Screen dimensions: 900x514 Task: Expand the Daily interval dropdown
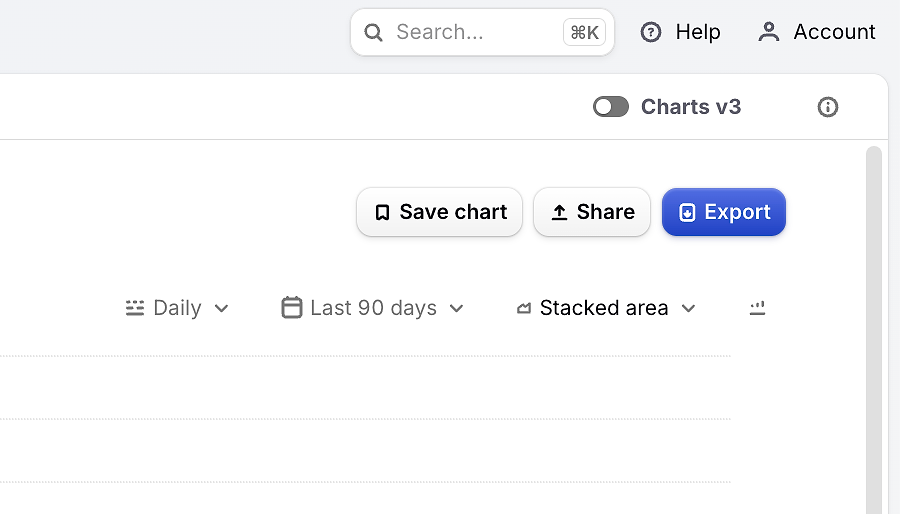[177, 308]
